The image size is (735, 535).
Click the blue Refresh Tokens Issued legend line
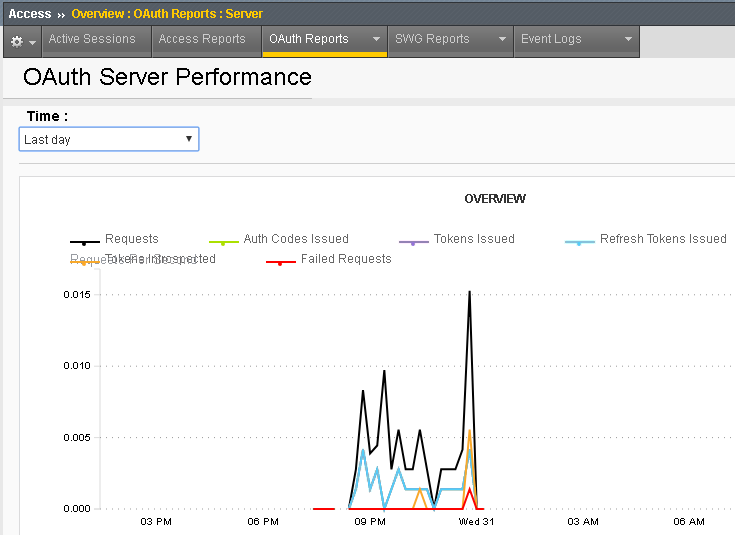pos(580,242)
